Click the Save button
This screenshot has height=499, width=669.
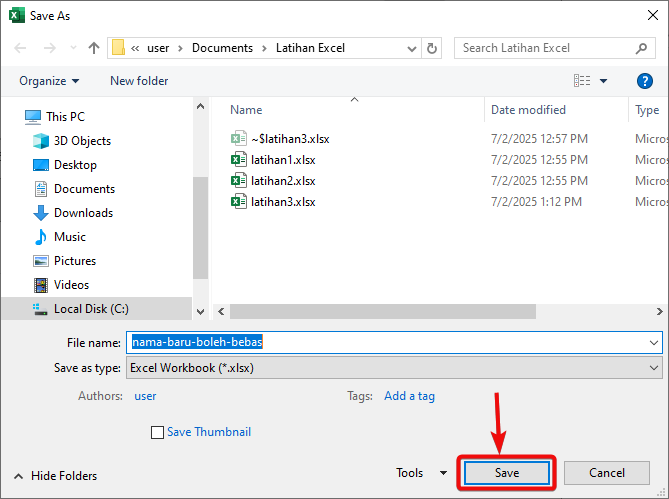point(507,473)
